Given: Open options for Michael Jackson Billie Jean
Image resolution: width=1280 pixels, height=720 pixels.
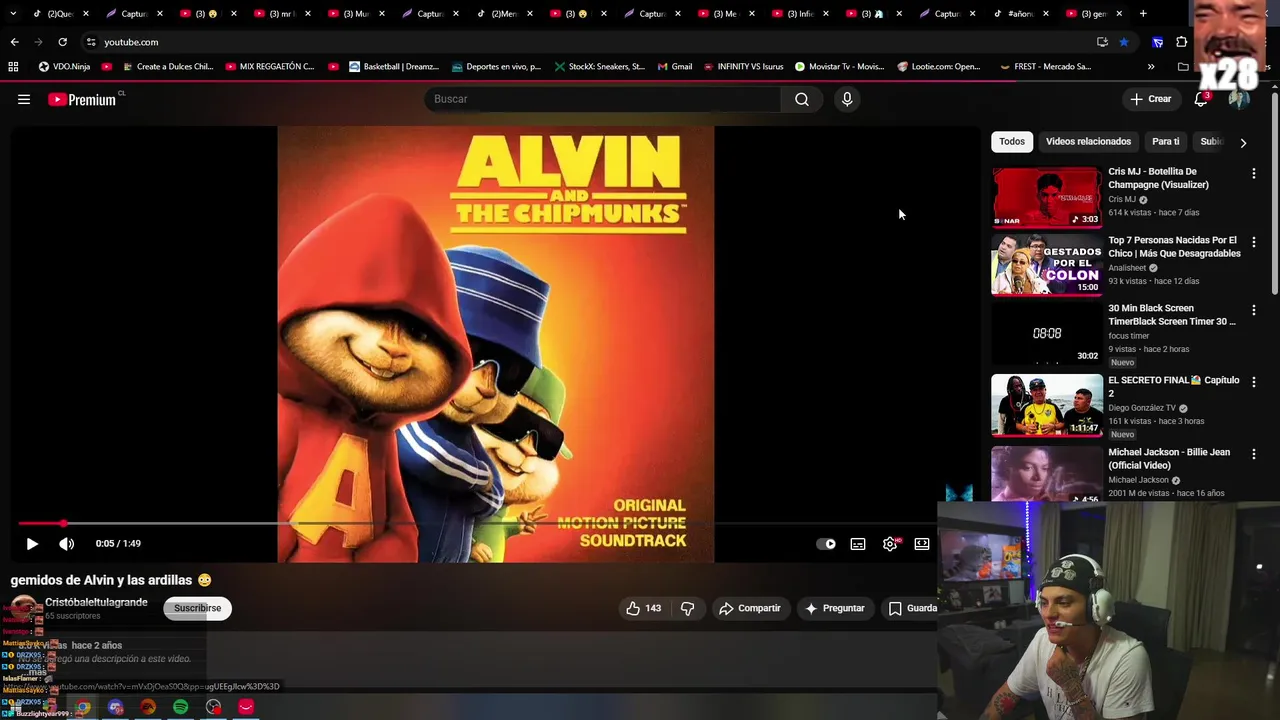Looking at the screenshot, I should (1253, 454).
